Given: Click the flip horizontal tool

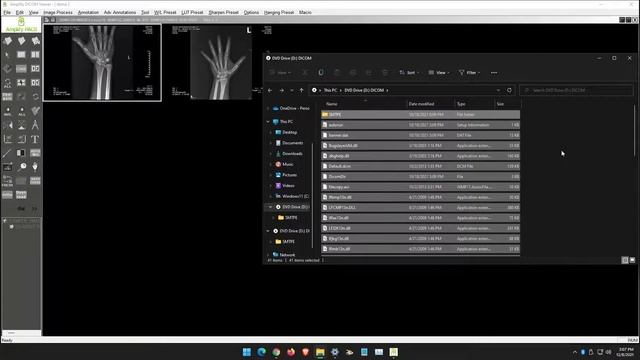Looking at the screenshot, I should (x=7, y=125).
